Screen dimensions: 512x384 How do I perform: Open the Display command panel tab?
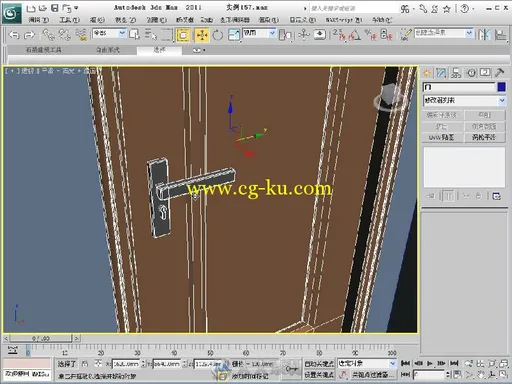485,72
